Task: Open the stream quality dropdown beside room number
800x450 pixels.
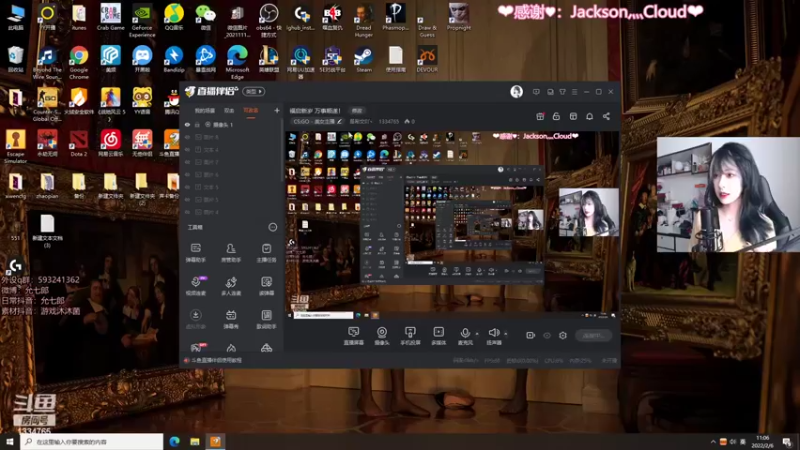Action: coord(360,121)
